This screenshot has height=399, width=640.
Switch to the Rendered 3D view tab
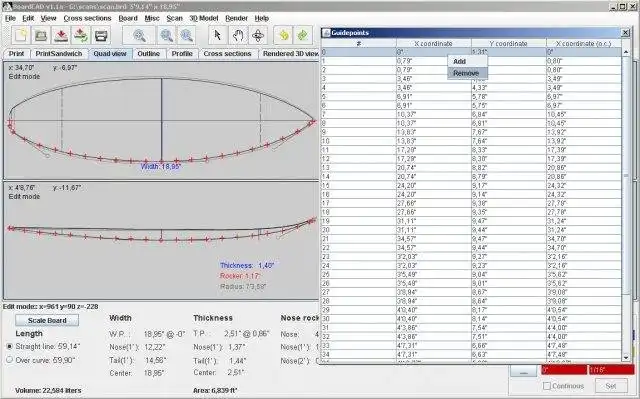(289, 54)
